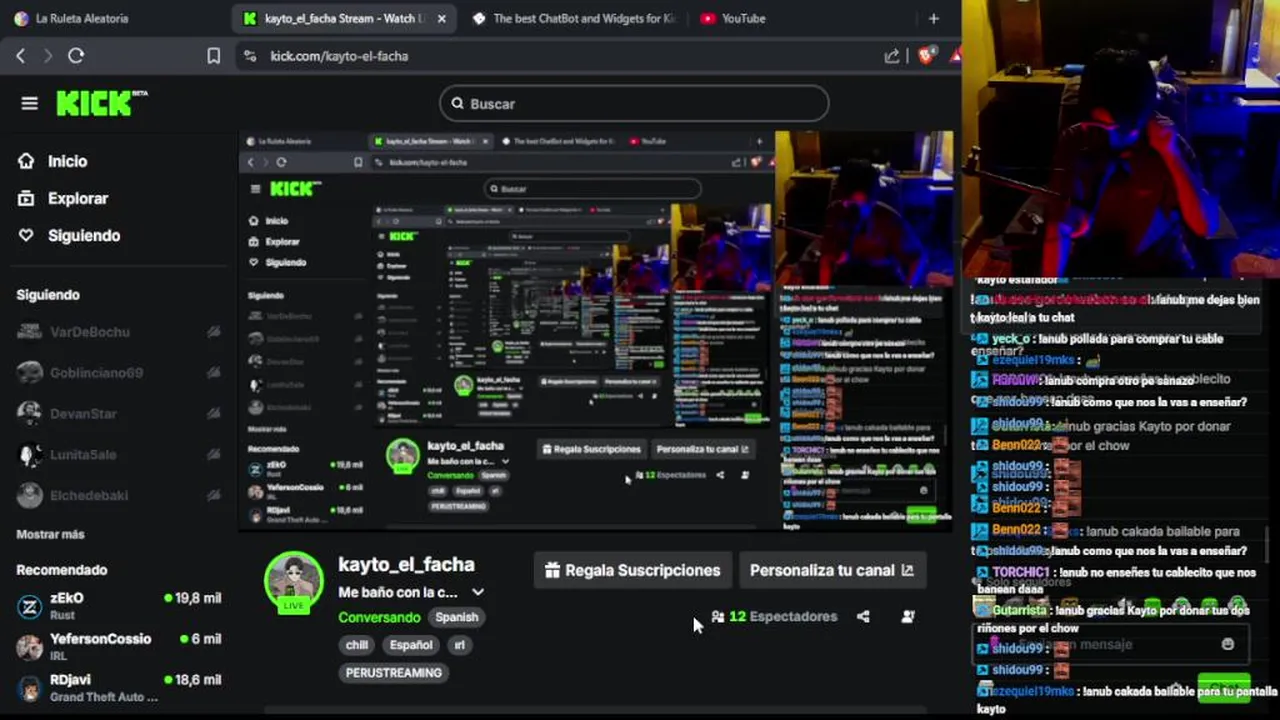Click RDjavi channel avatar
Screen dimensions: 1280x720
coord(29,688)
